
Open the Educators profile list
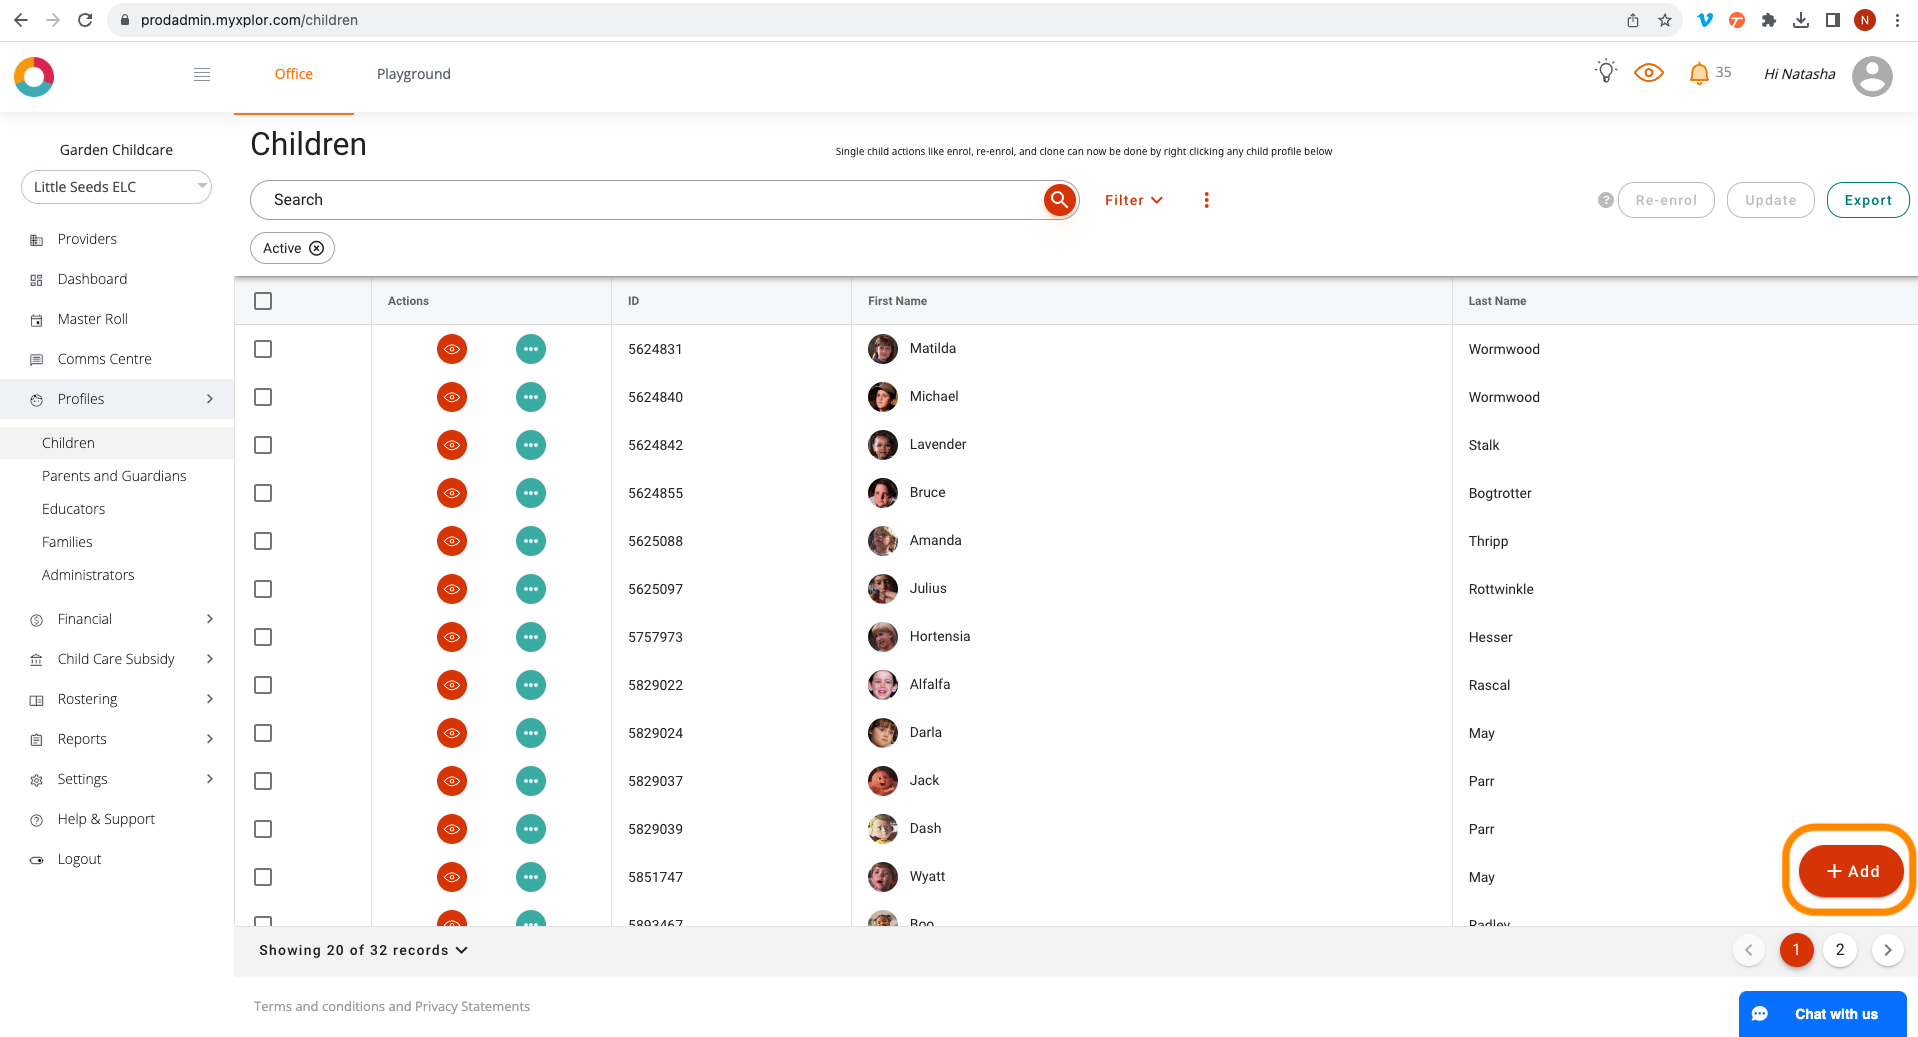(x=73, y=509)
